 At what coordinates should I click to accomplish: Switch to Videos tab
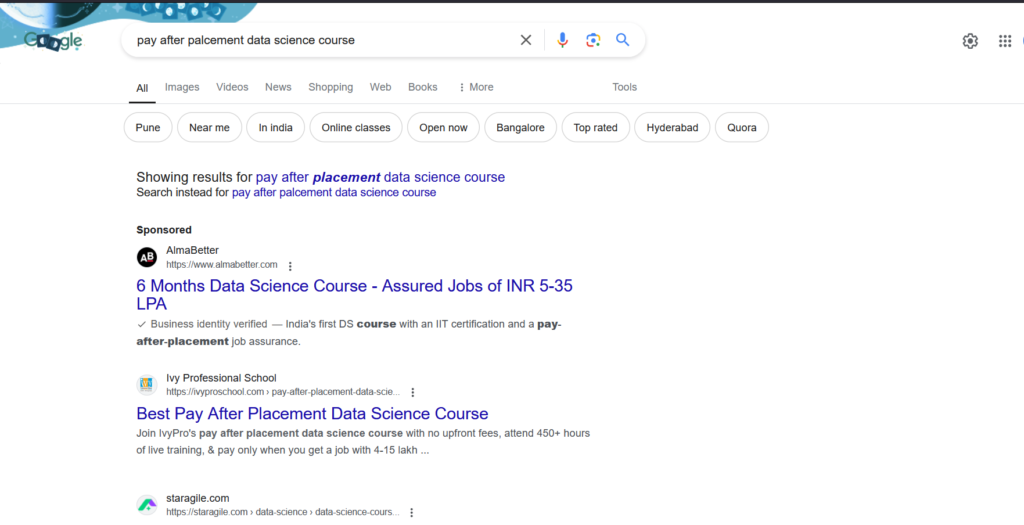pos(232,87)
